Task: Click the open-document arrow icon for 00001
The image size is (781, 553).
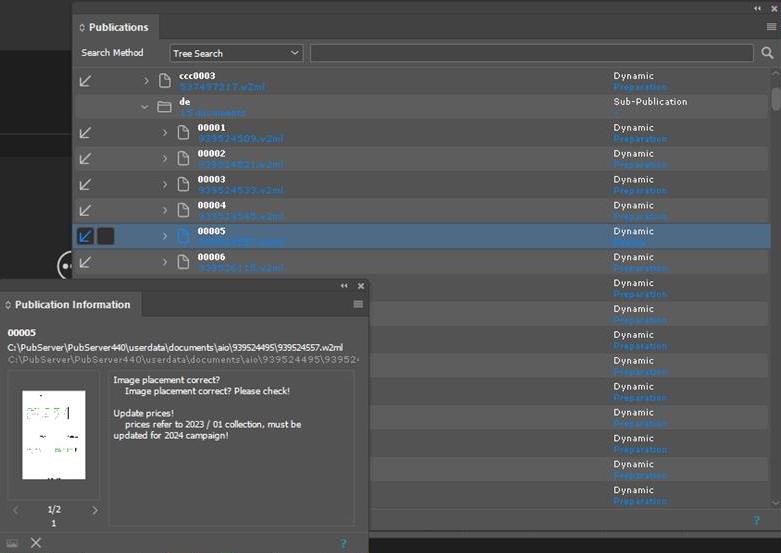Action: point(85,133)
